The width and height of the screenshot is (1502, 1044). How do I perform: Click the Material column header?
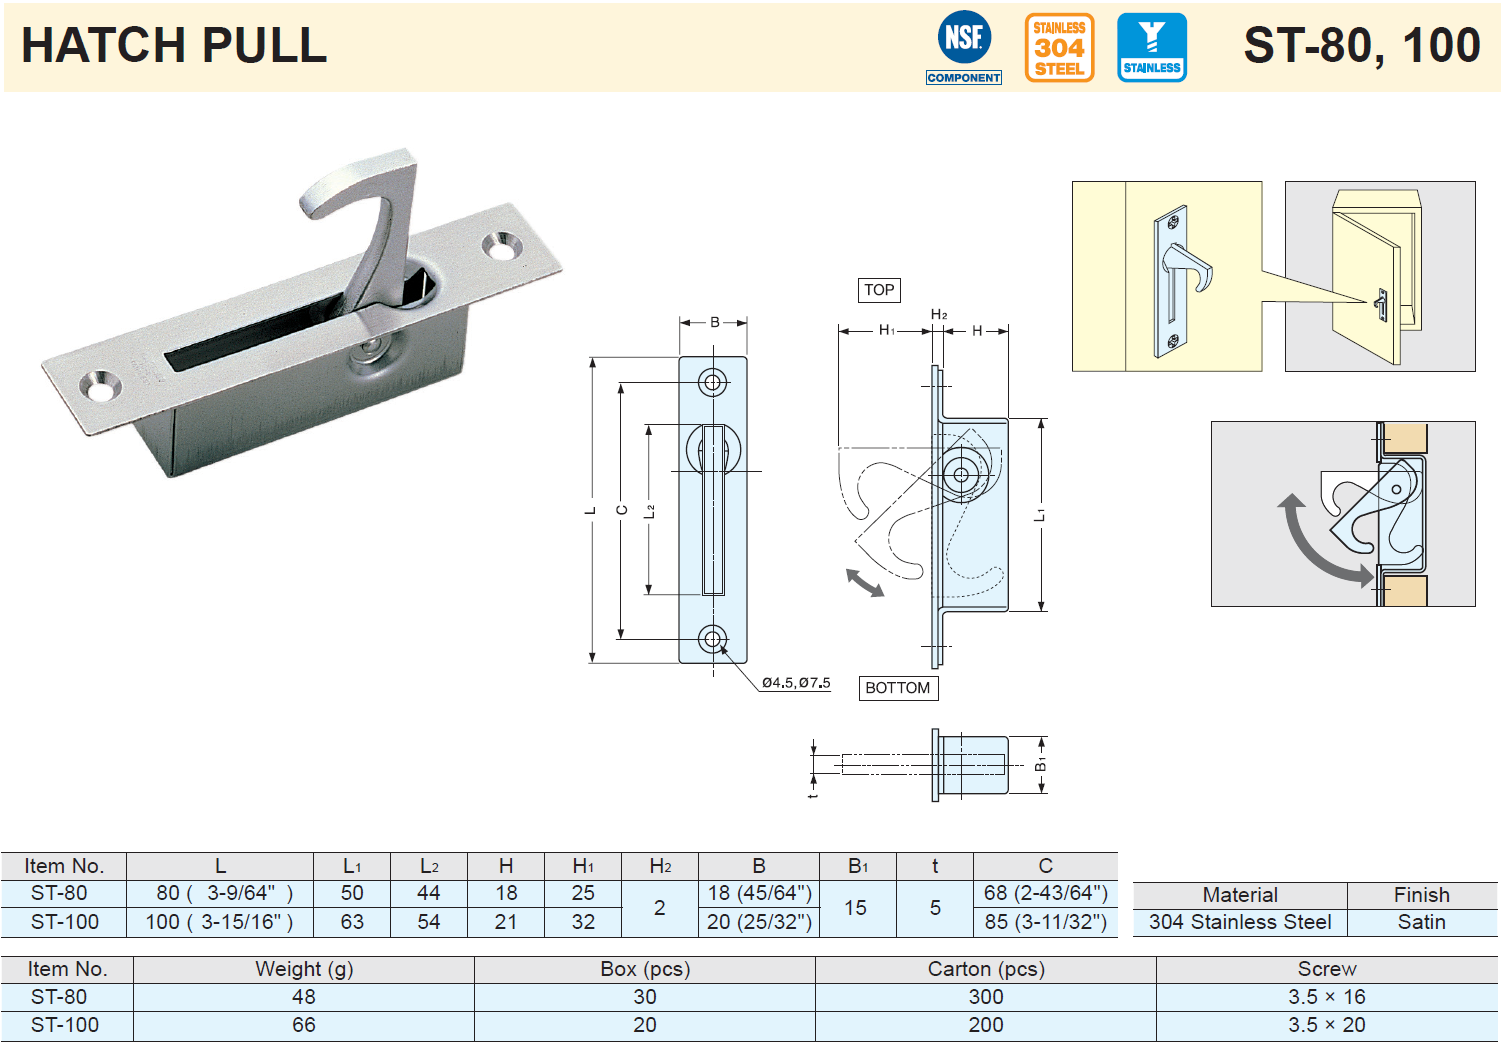[x=1240, y=895]
